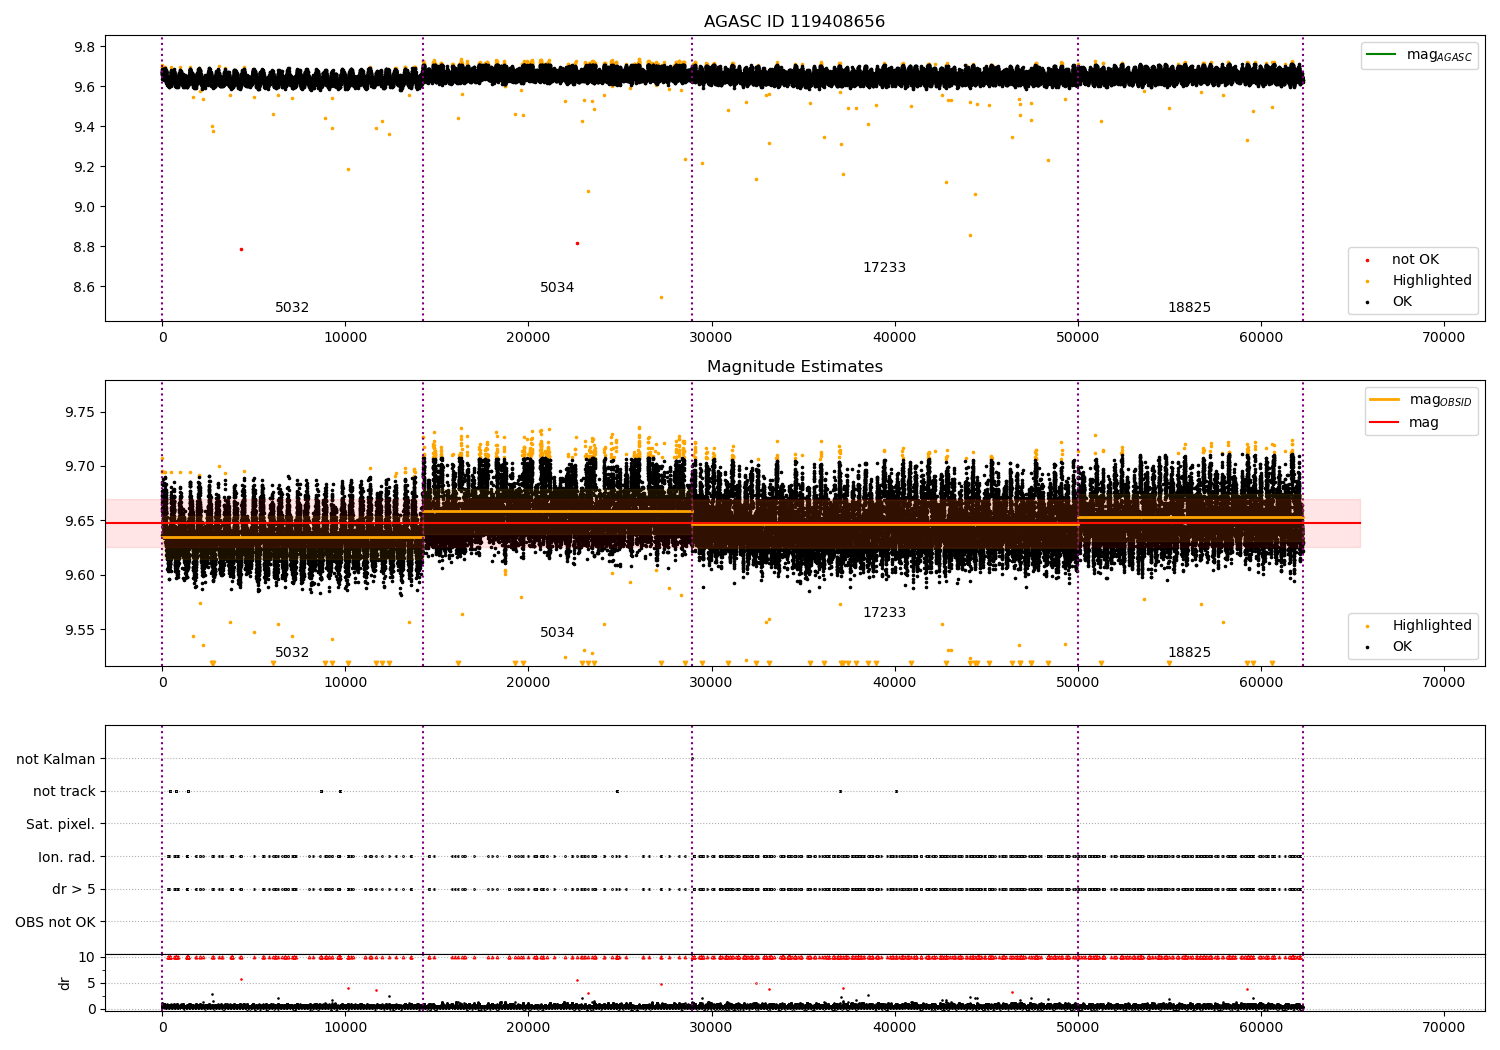Click the 'Magnitude Estimates' title
The width and height of the screenshot is (1500, 1050).
click(794, 367)
